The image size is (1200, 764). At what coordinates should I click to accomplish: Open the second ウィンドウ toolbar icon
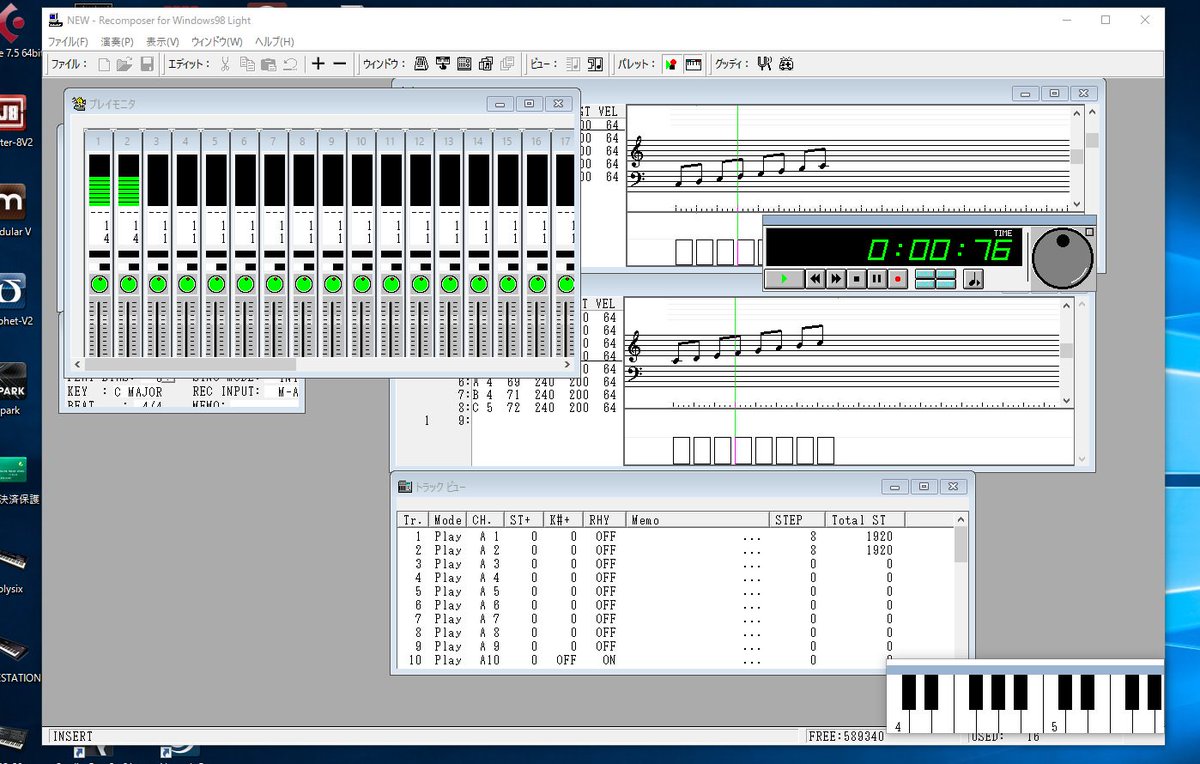click(443, 64)
